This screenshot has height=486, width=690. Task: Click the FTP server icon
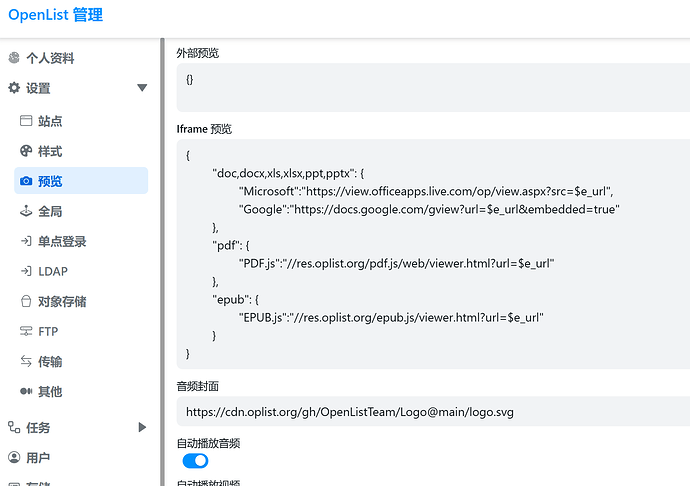click(26, 331)
